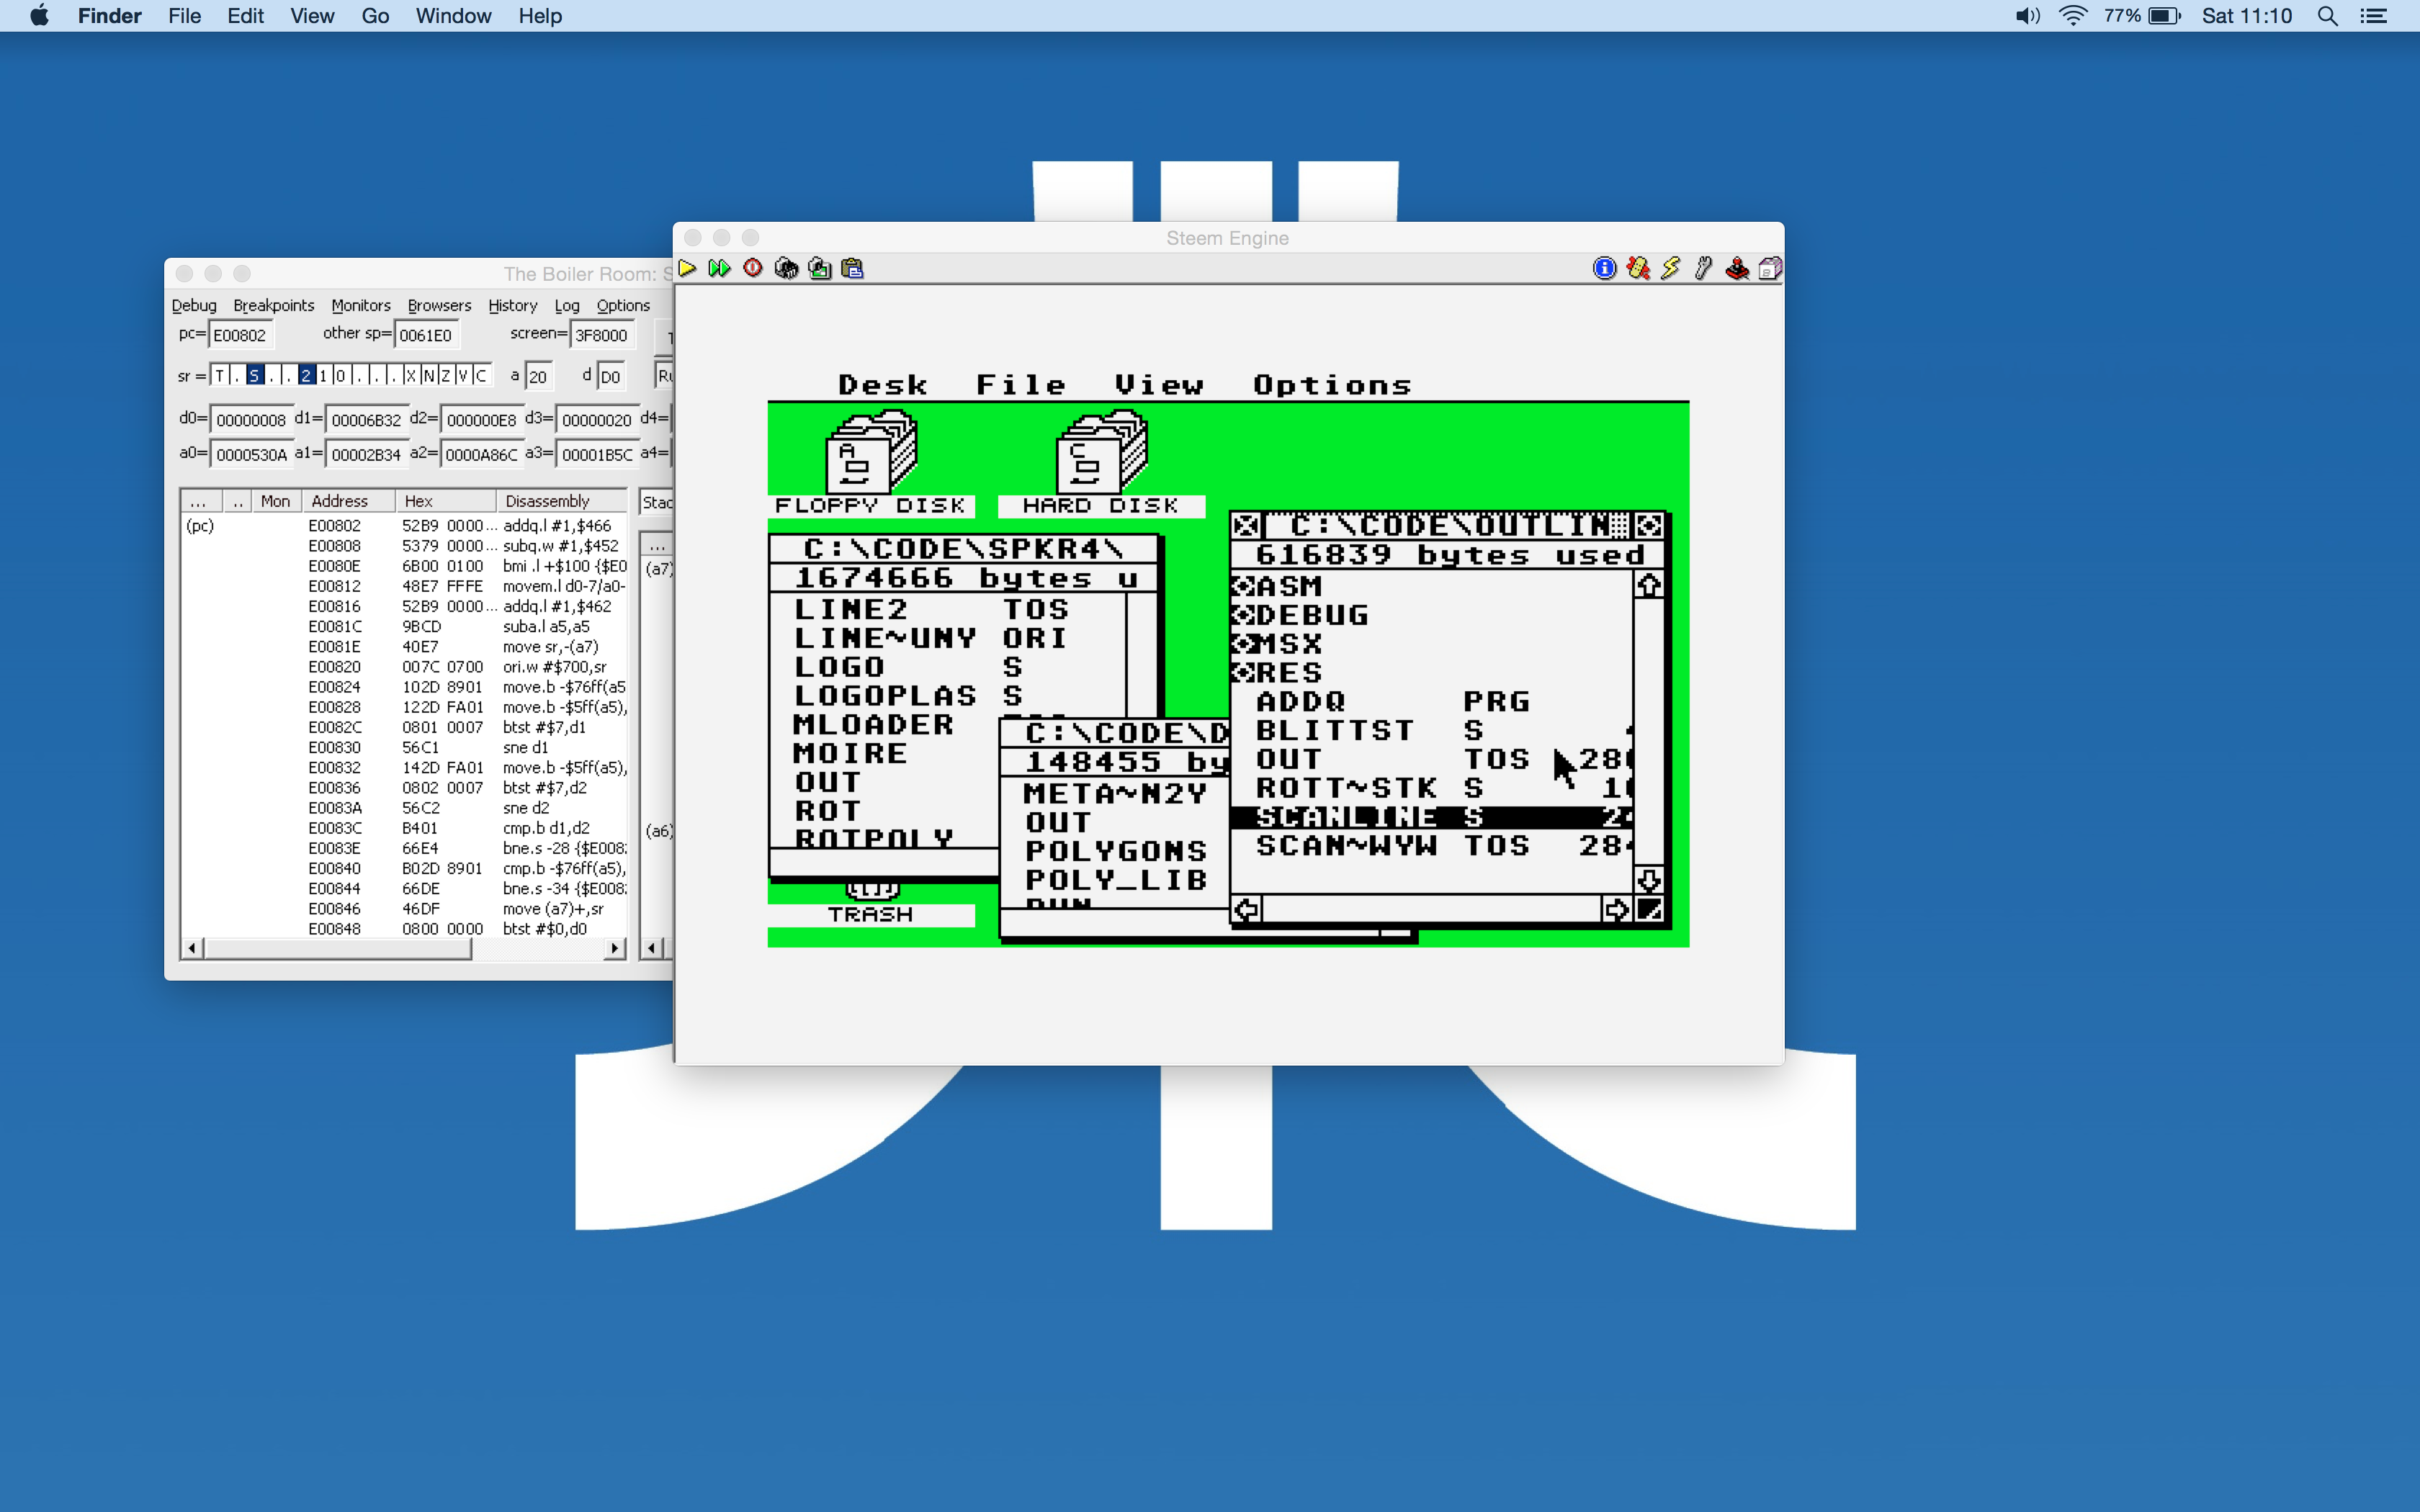Image resolution: width=2420 pixels, height=1512 pixels.
Task: Open the Wi-Fi status menu
Action: (x=2073, y=16)
